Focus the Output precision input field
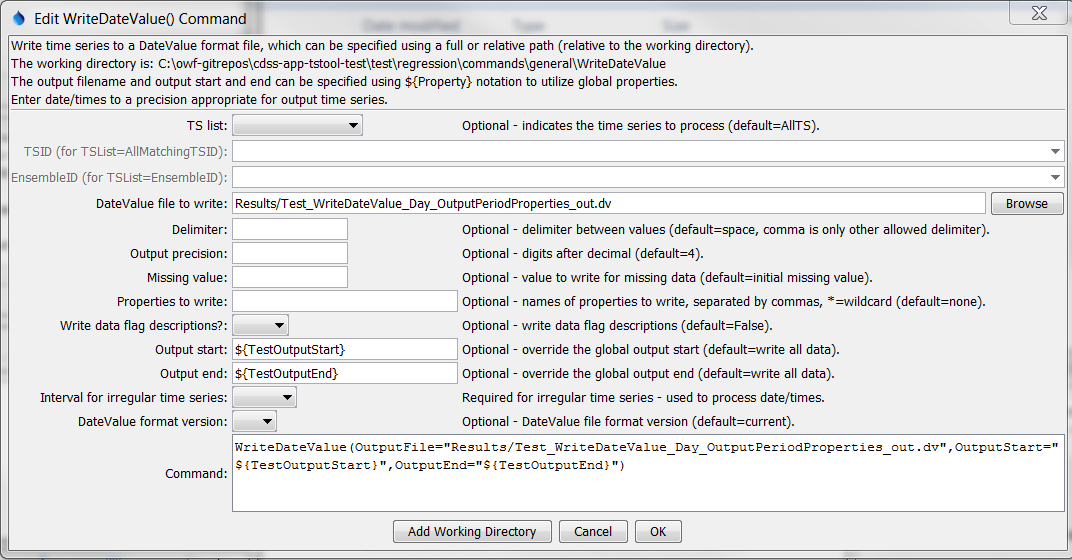 (x=290, y=253)
